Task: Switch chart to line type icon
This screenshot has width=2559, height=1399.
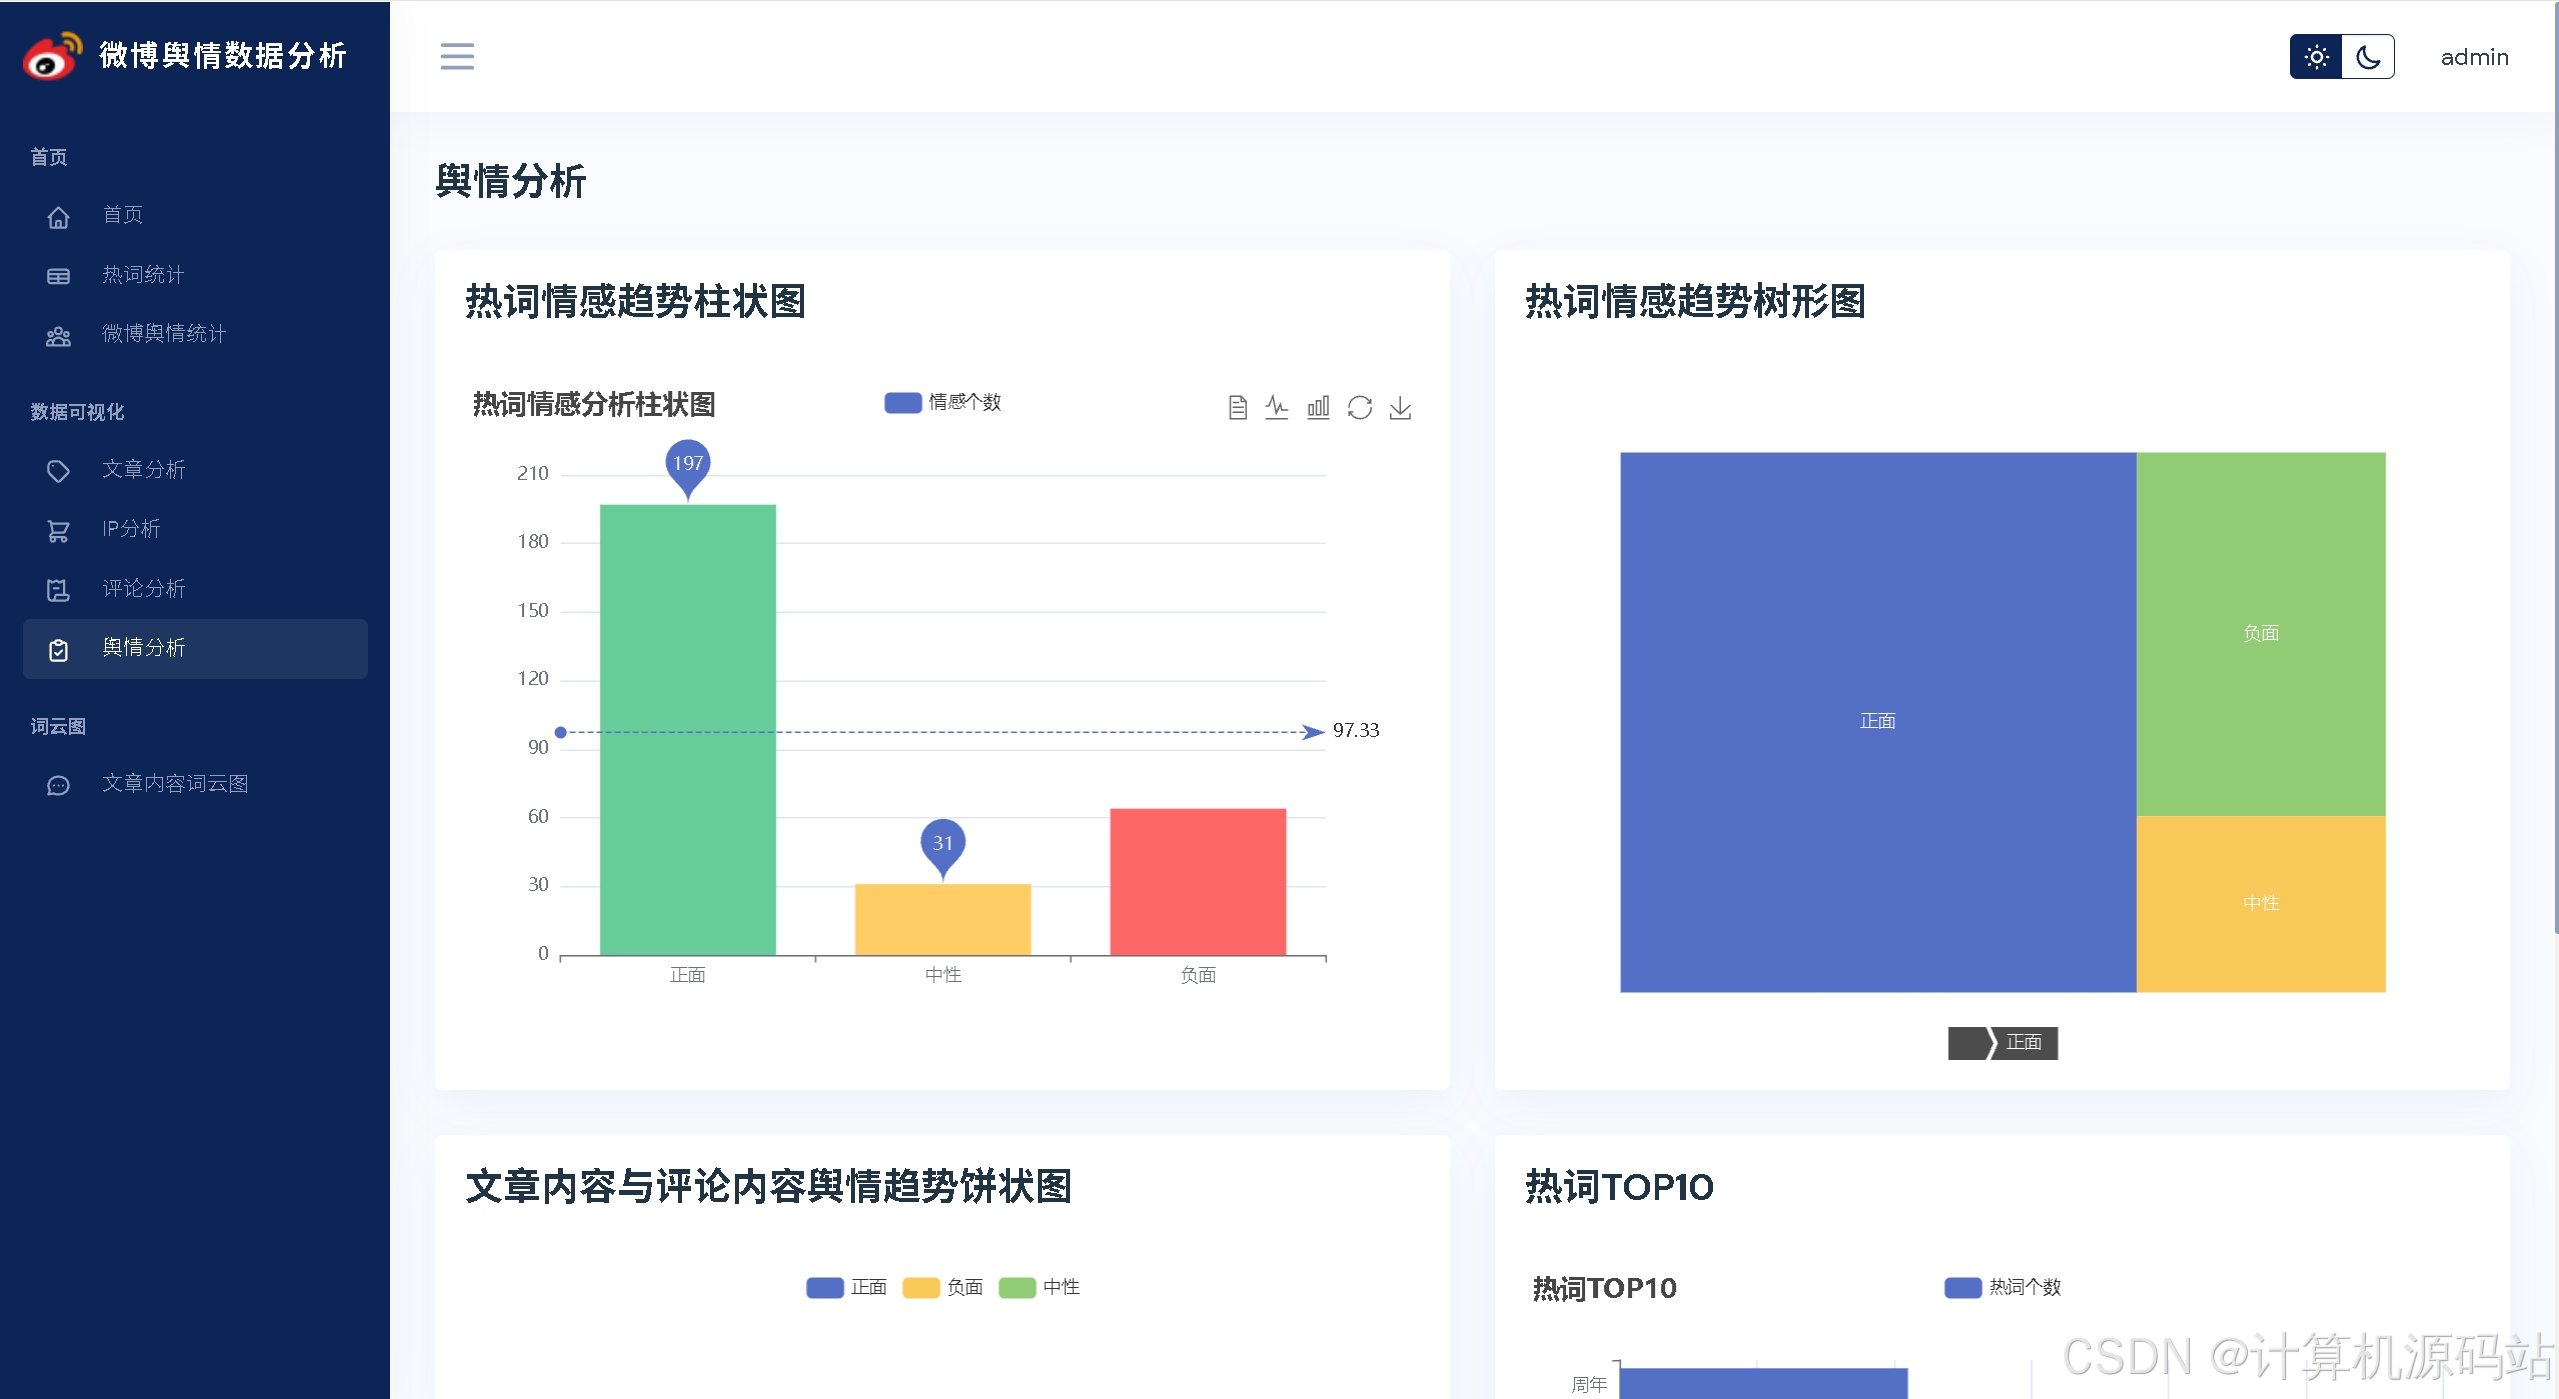Action: pyautogui.click(x=1277, y=407)
